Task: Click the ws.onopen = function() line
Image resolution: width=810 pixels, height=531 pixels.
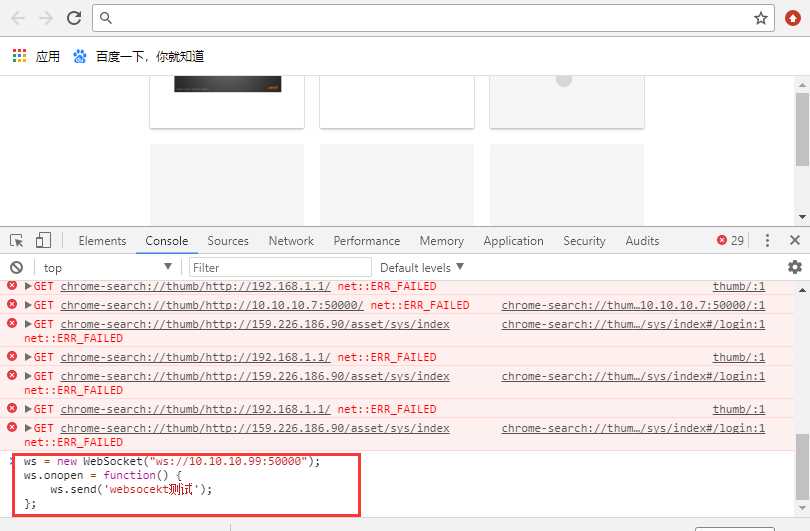Action: click(x=102, y=475)
